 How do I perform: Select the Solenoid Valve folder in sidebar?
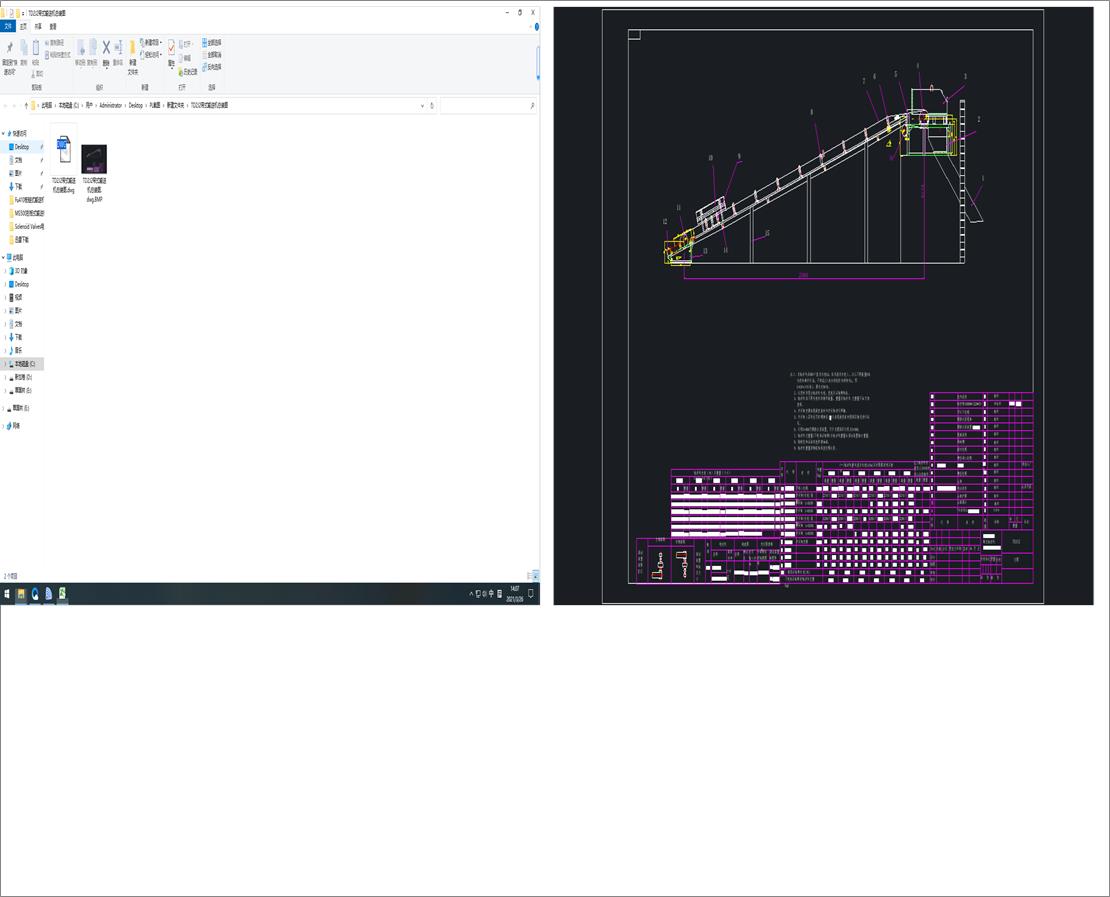[x=29, y=227]
